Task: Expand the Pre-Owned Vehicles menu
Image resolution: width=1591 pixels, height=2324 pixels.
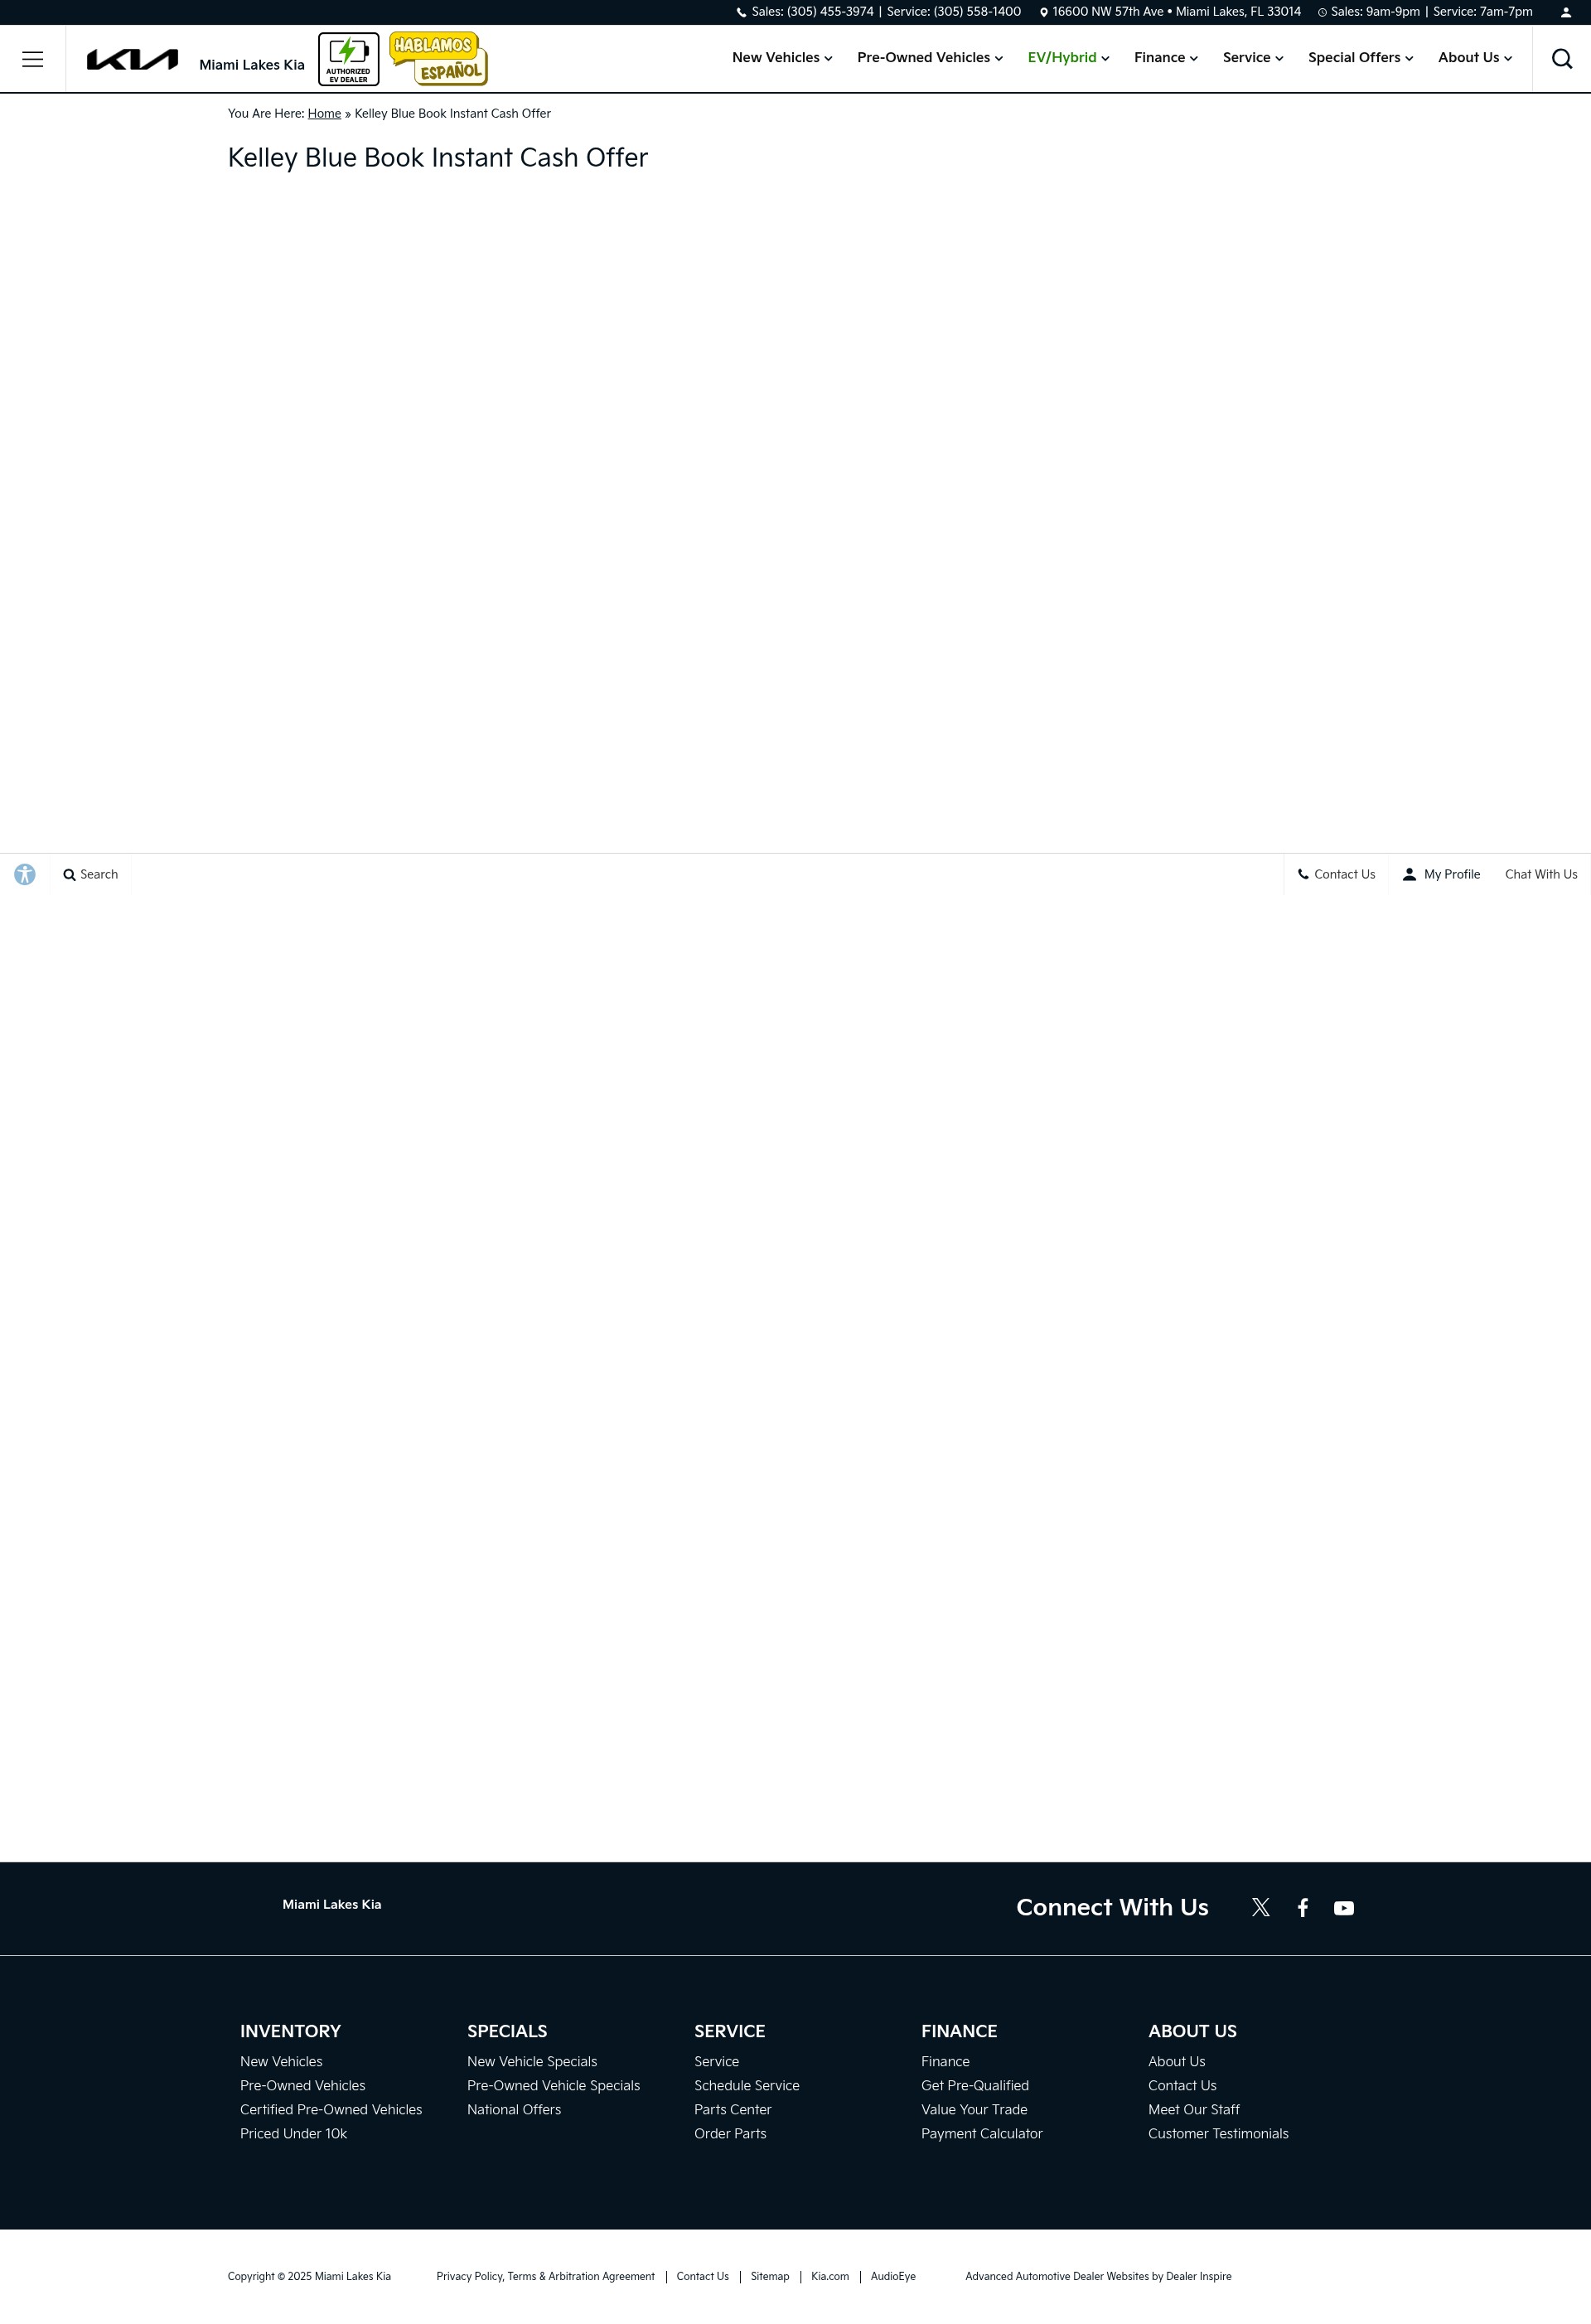Action: [929, 58]
